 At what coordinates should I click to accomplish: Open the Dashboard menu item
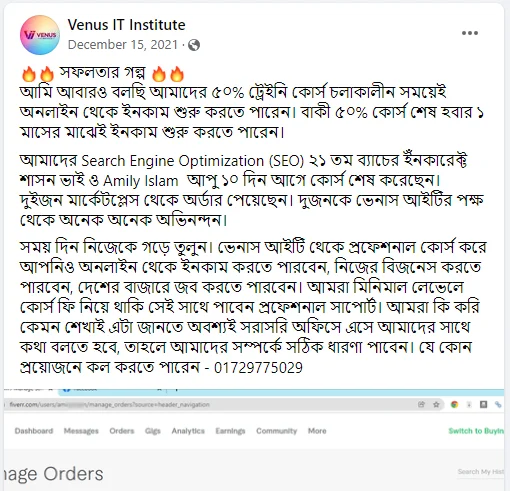pyautogui.click(x=34, y=431)
